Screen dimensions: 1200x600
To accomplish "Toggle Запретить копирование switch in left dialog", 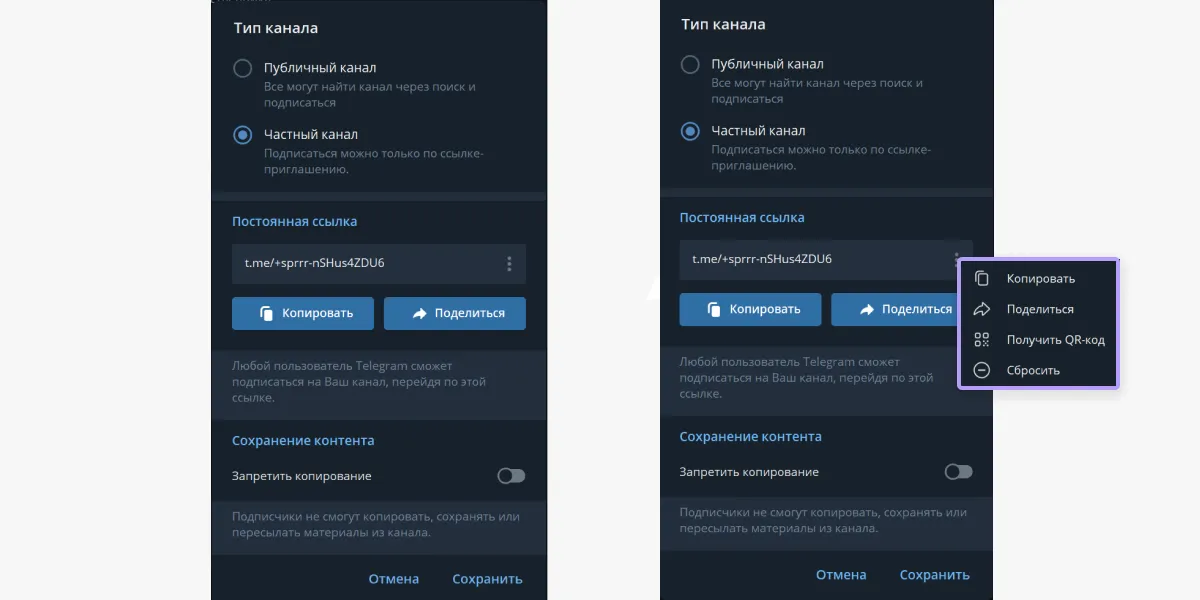I will pyautogui.click(x=511, y=476).
